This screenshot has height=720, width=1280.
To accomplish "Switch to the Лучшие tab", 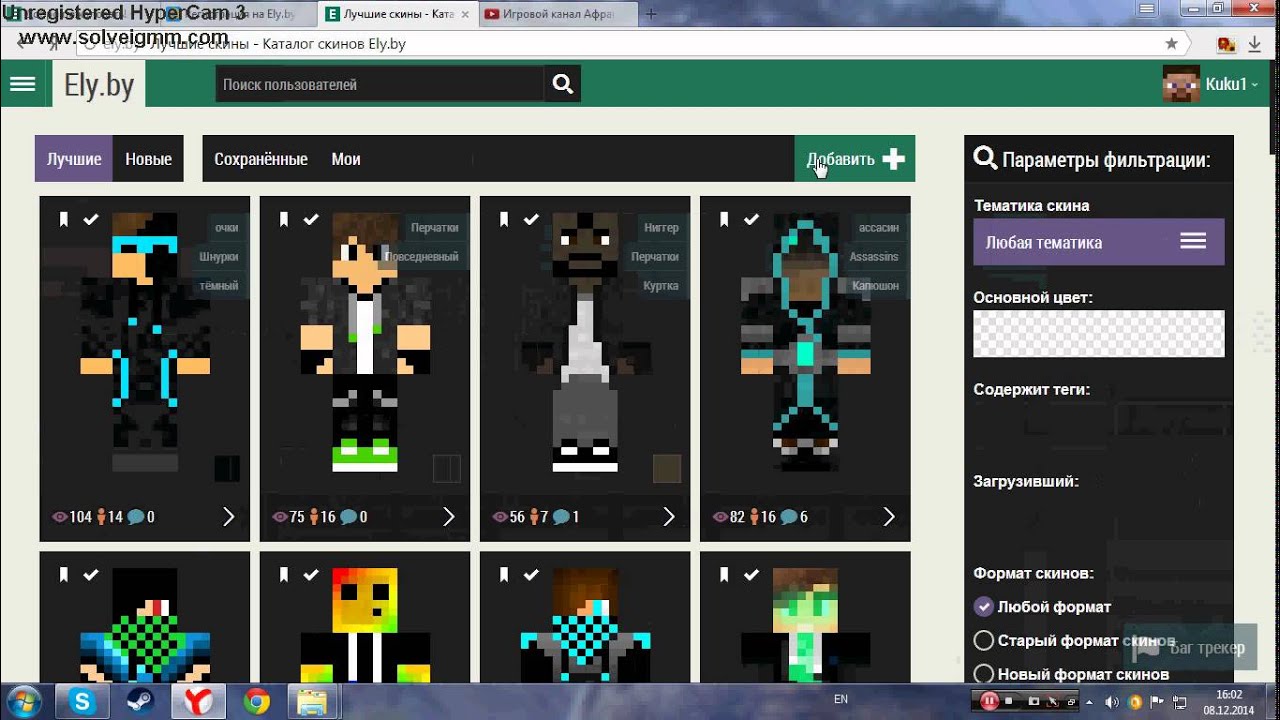I will (x=74, y=159).
